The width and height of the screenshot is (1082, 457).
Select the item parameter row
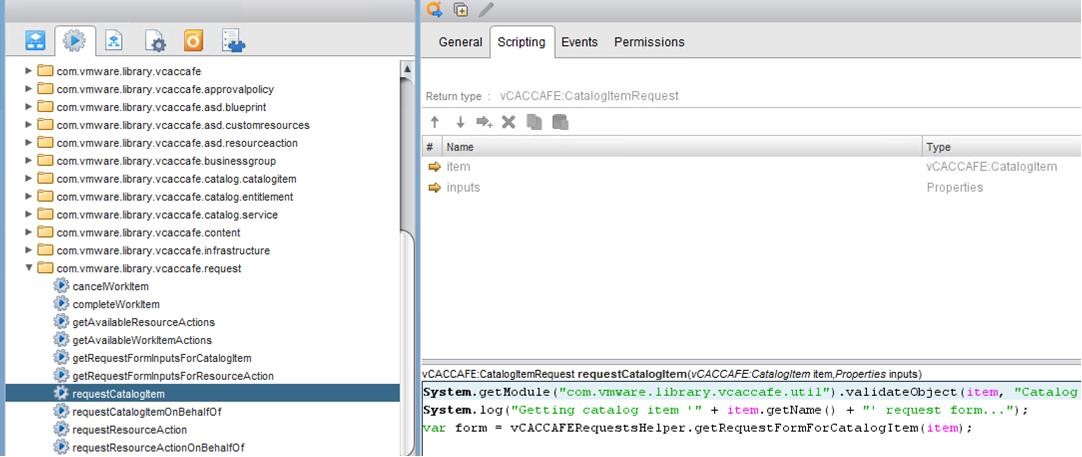(751, 166)
